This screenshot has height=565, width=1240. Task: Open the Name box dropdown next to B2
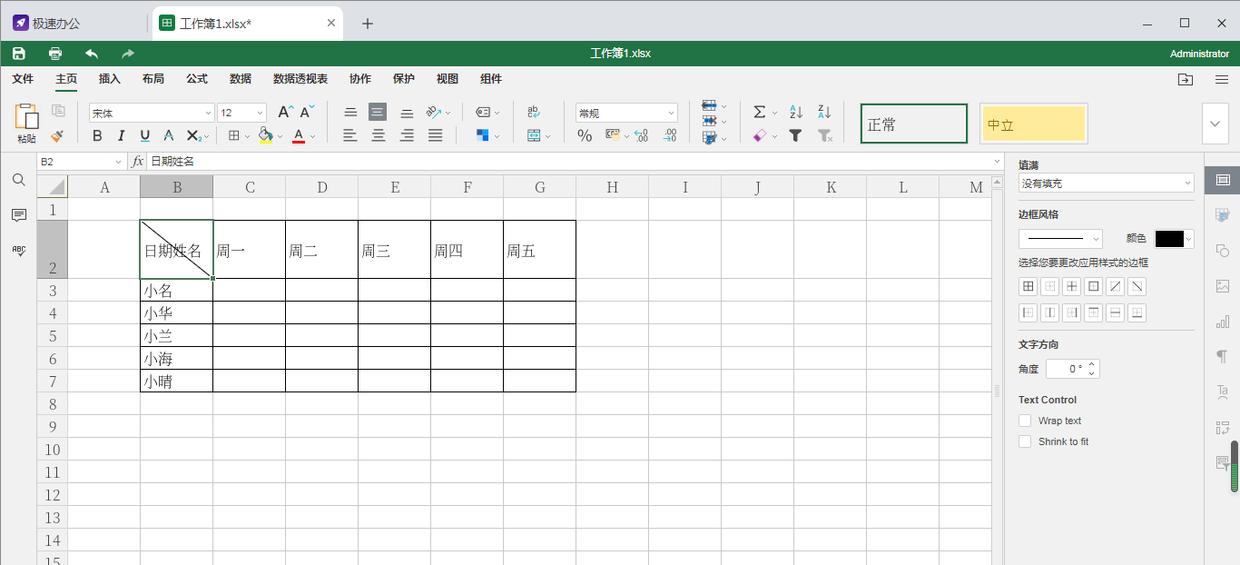click(118, 161)
